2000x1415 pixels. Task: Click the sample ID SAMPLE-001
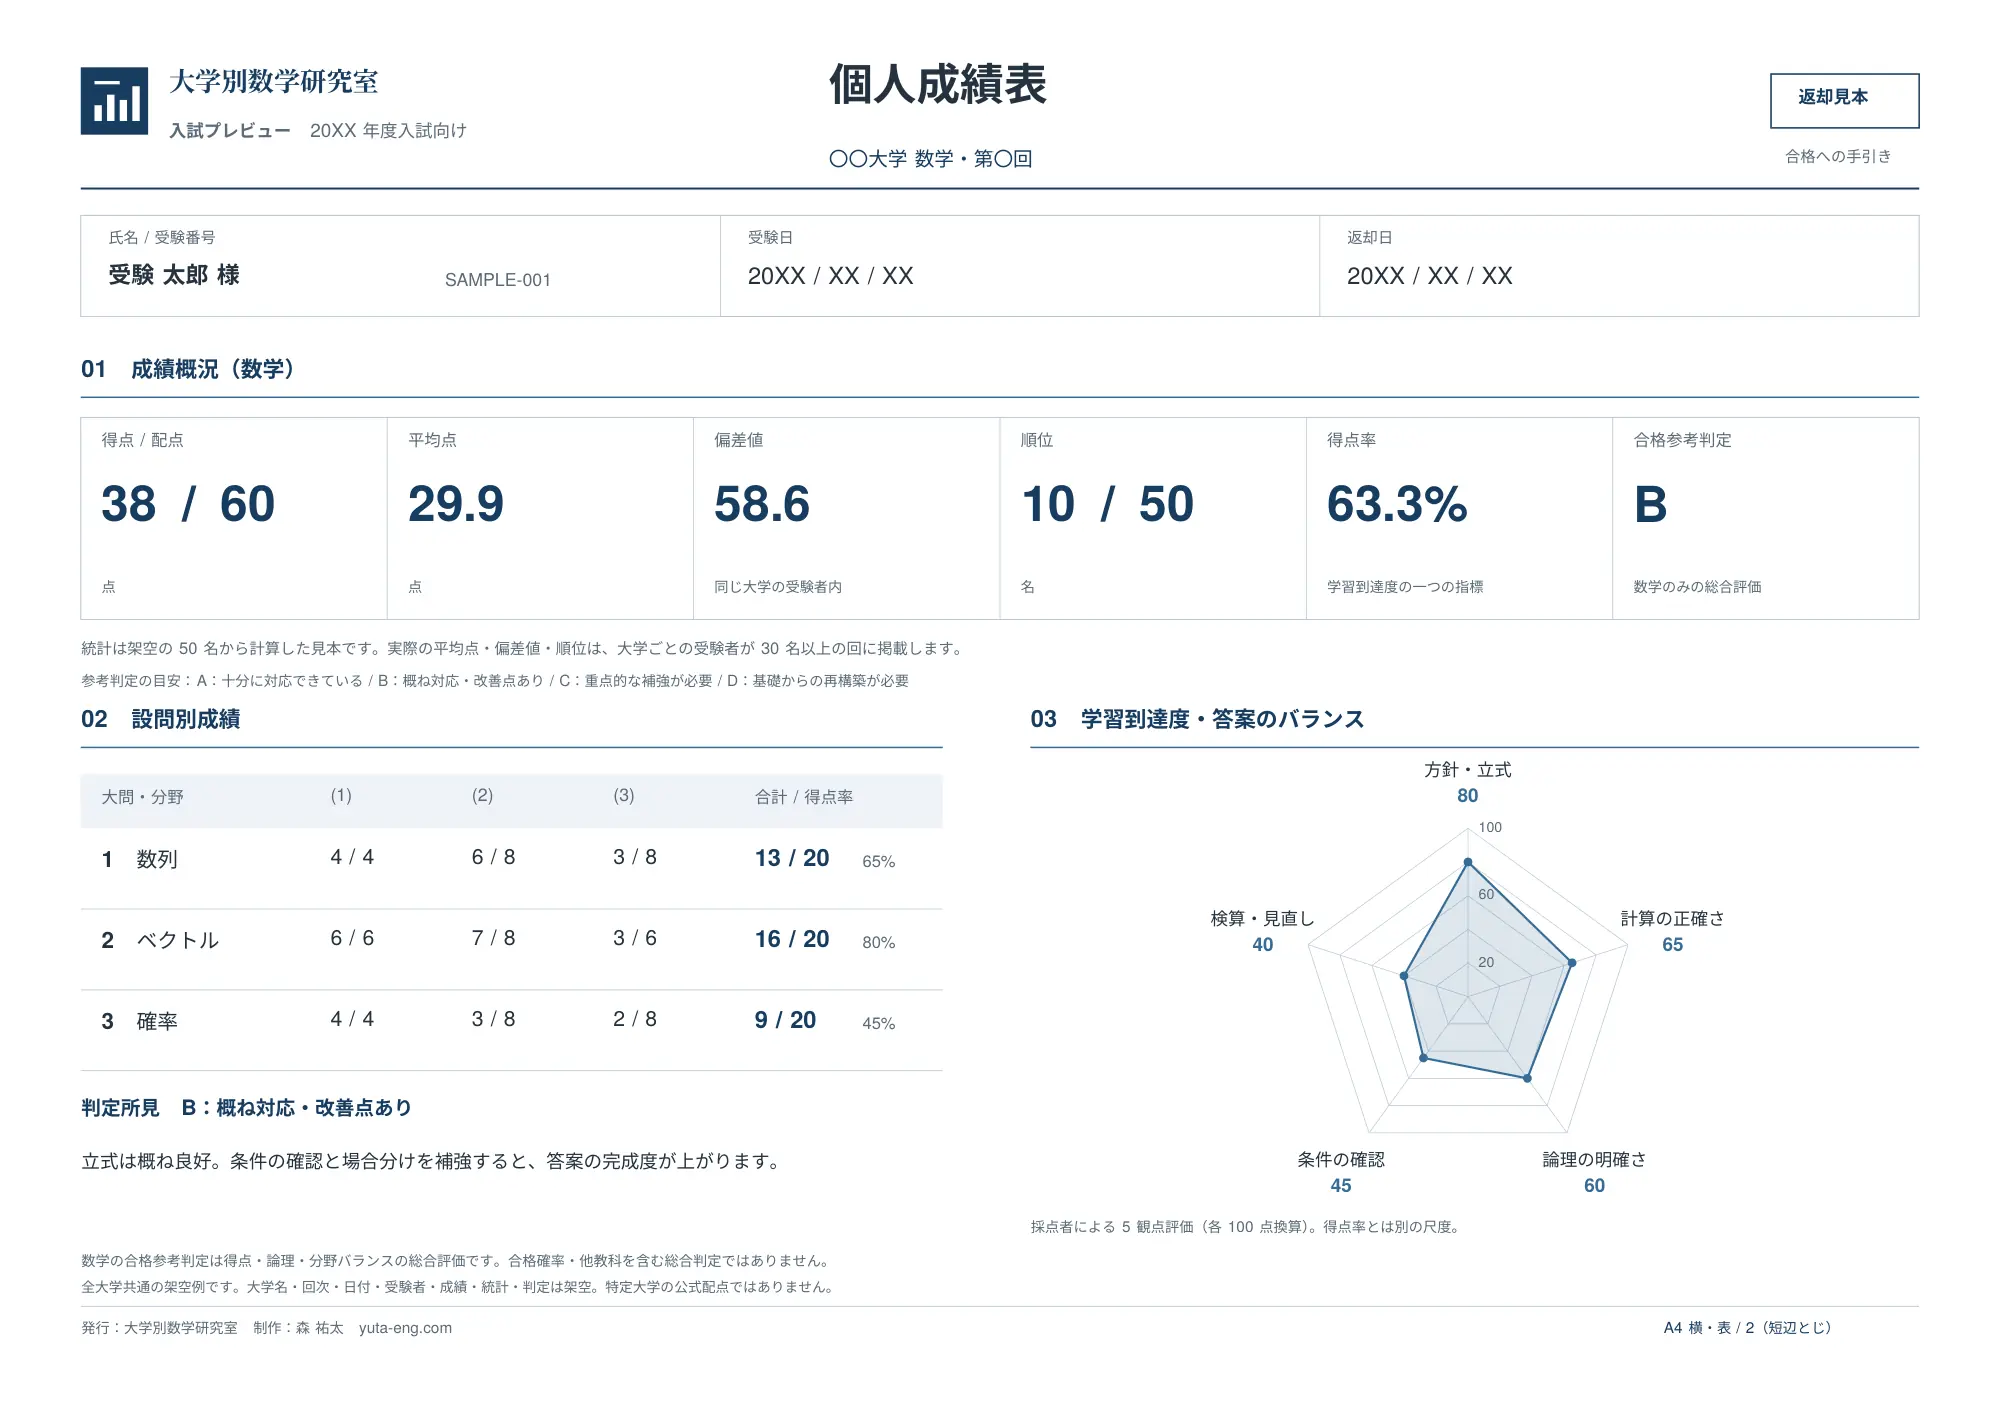click(498, 280)
